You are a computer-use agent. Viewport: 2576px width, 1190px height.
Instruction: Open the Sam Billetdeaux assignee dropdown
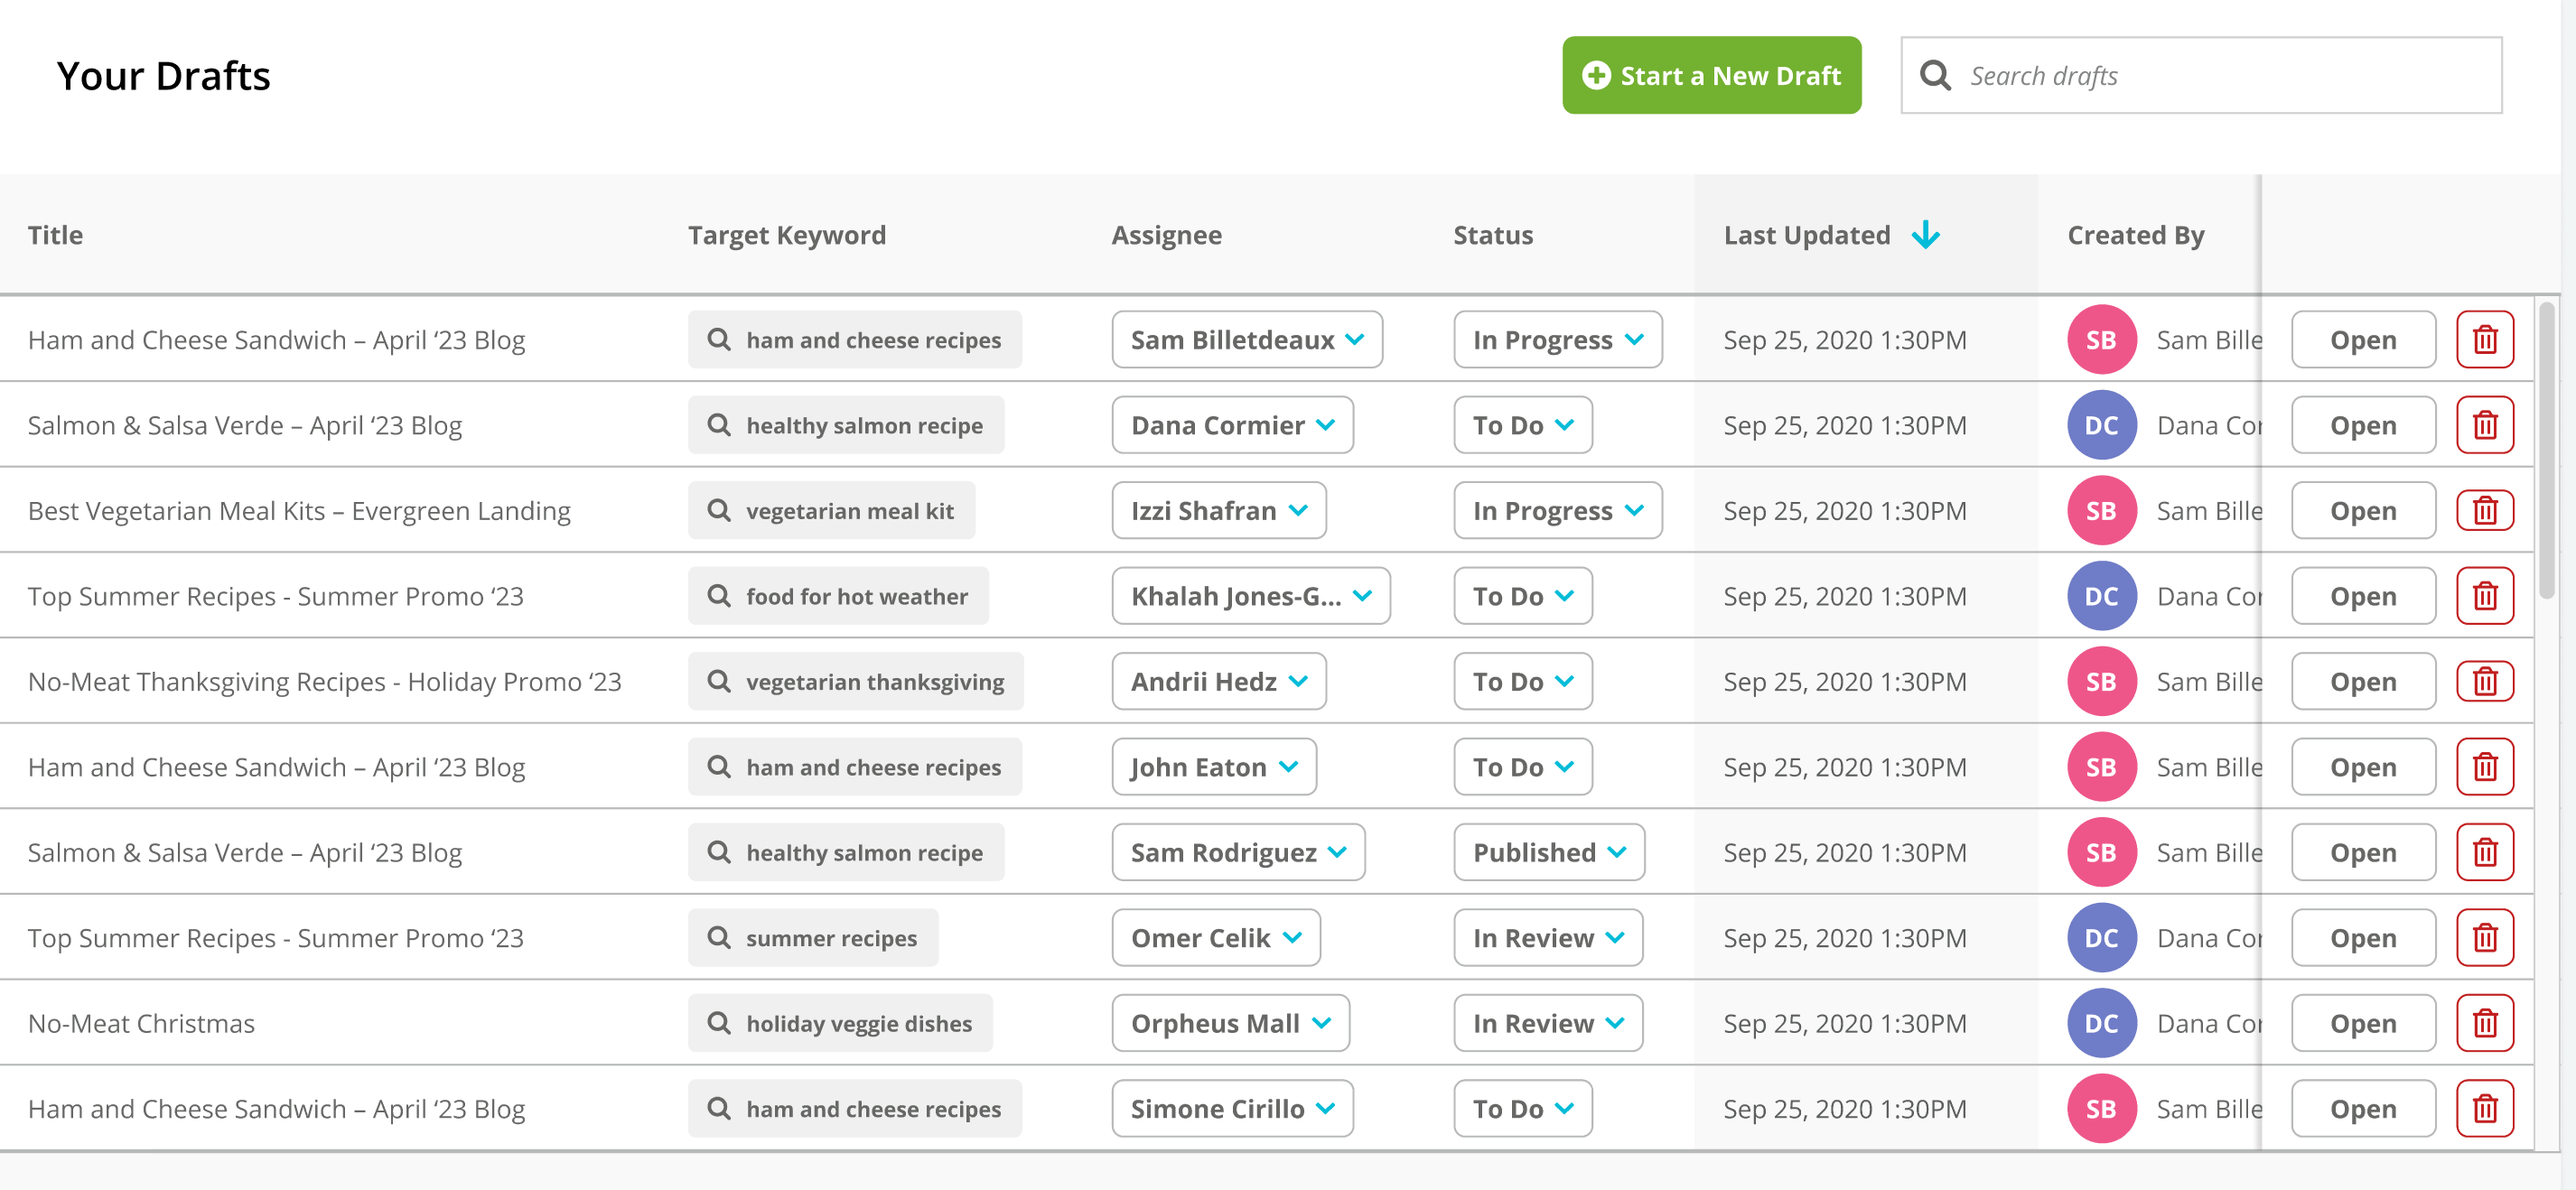click(x=1247, y=340)
